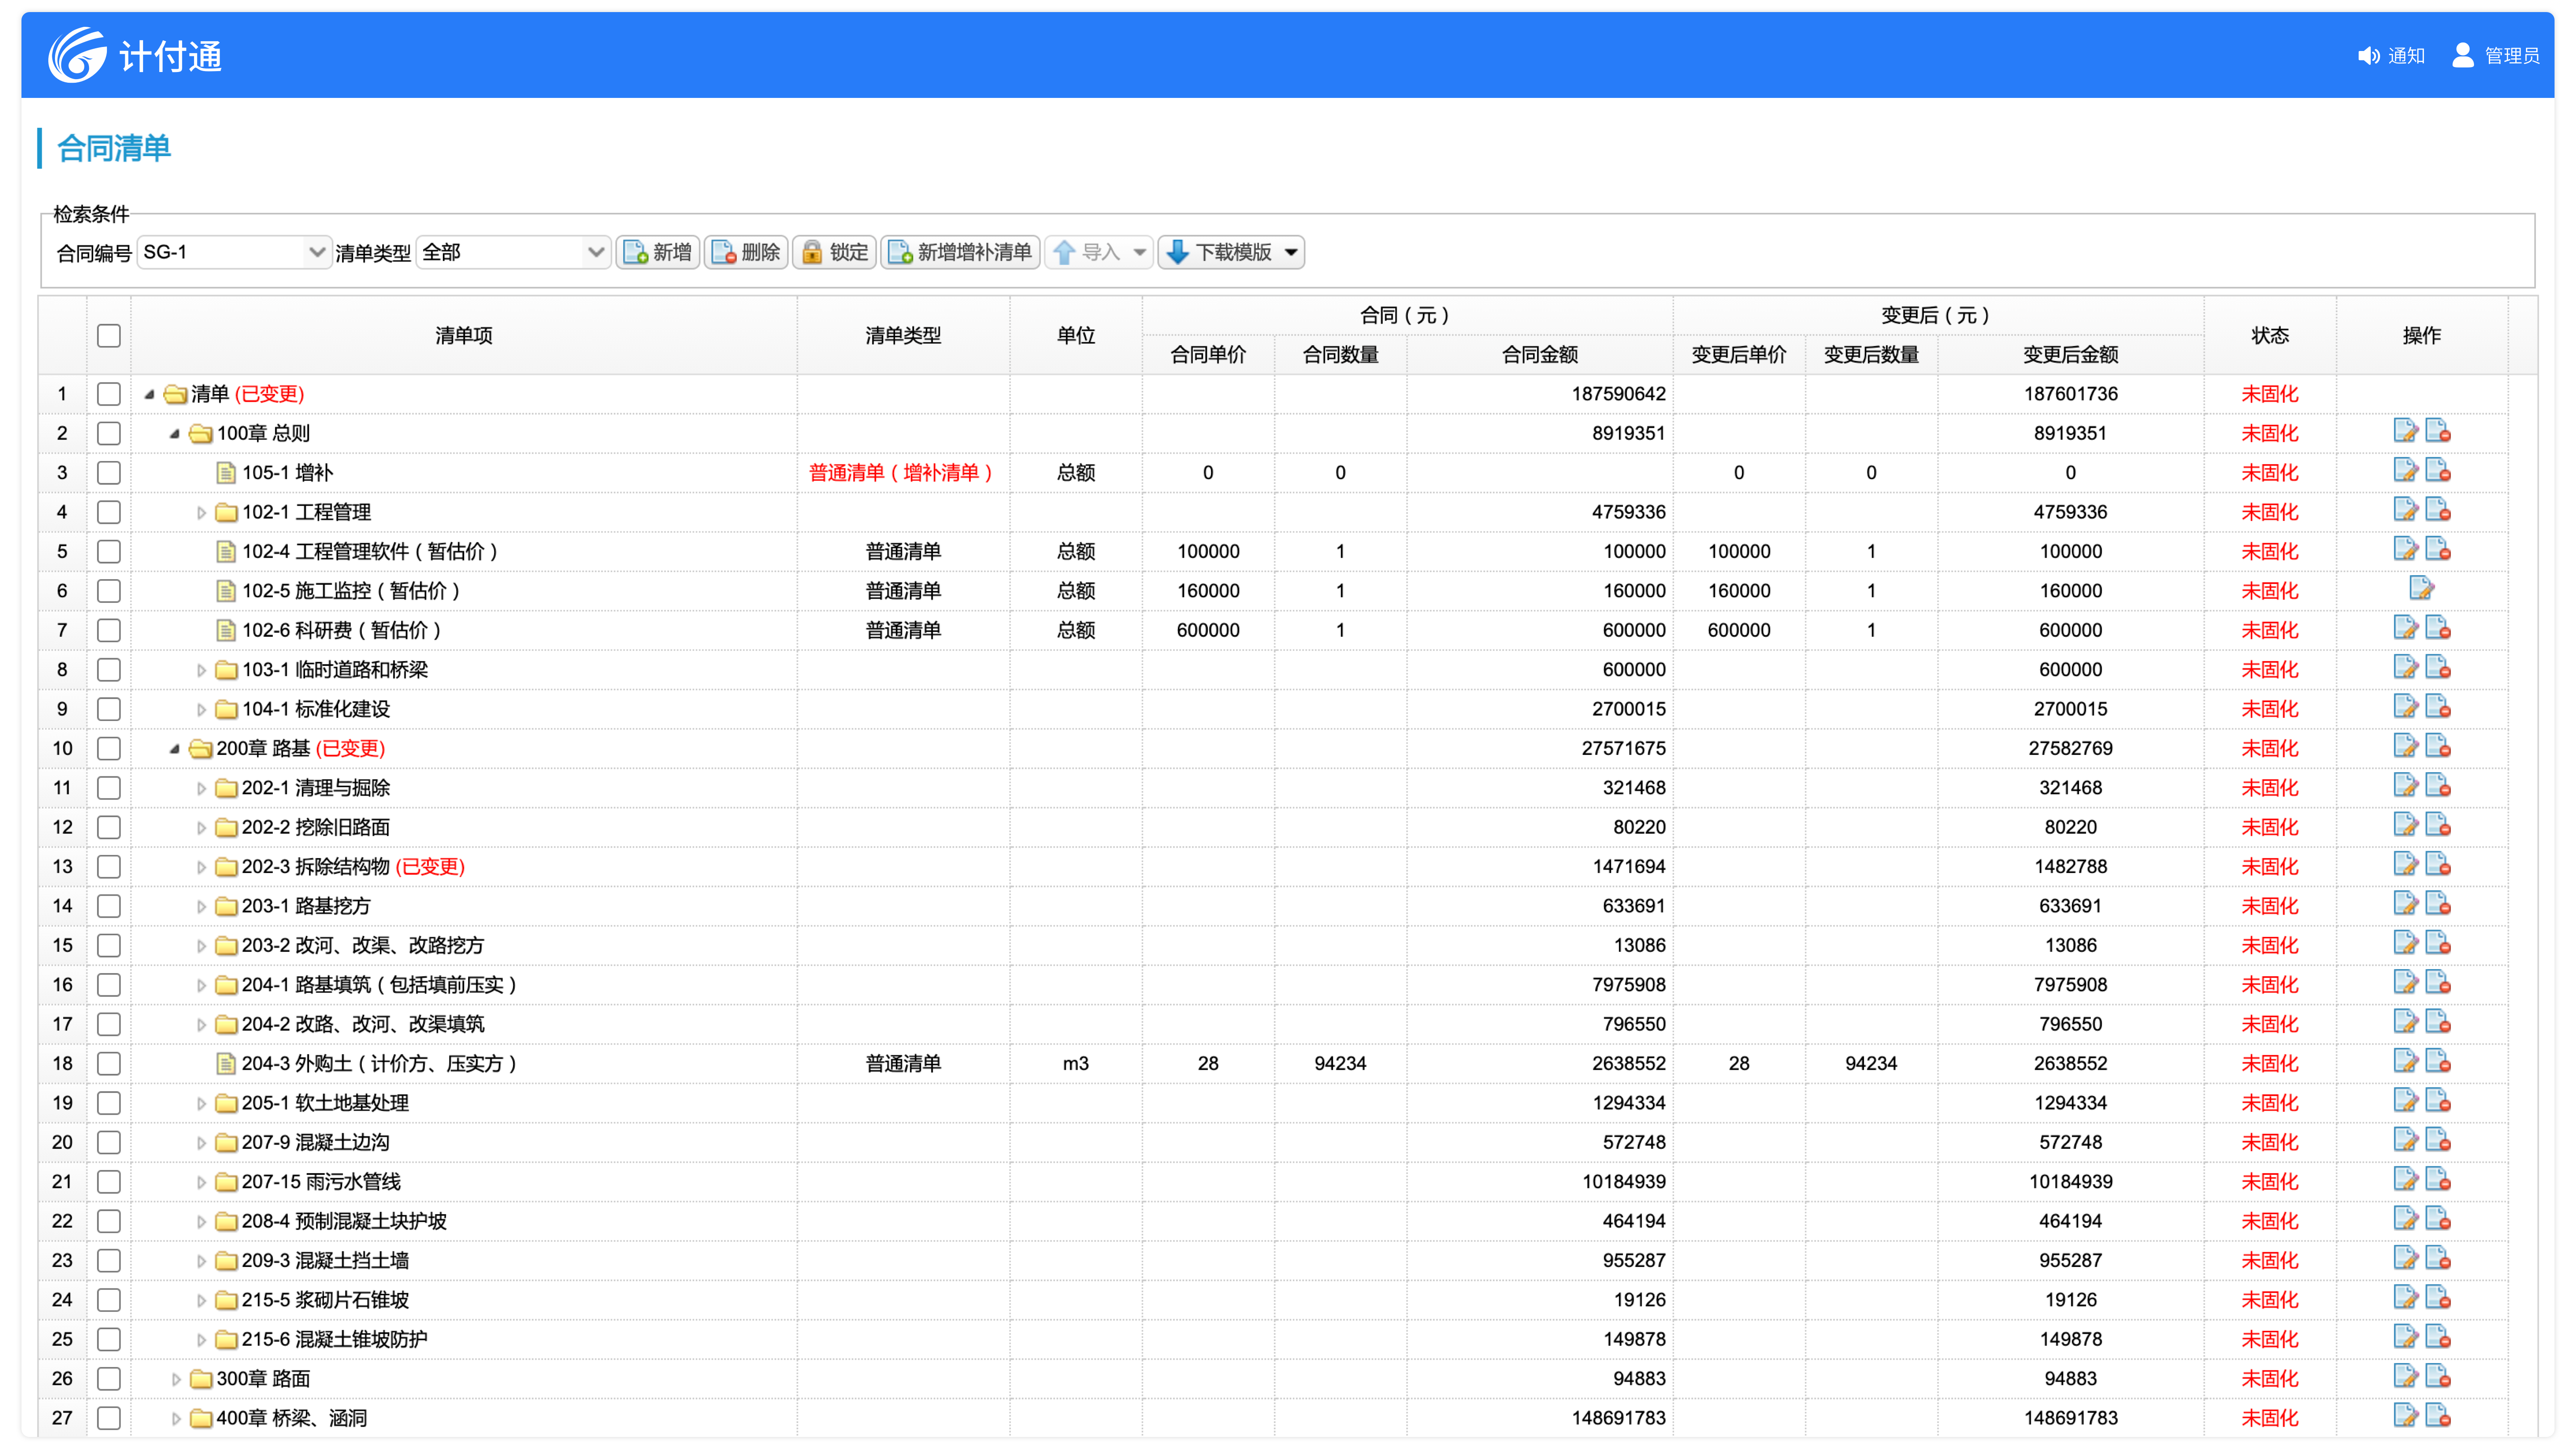Screen dimensions: 2576x1449
Task: Click edit icon for 102-5 施工监控 row
Action: pos(2421,589)
